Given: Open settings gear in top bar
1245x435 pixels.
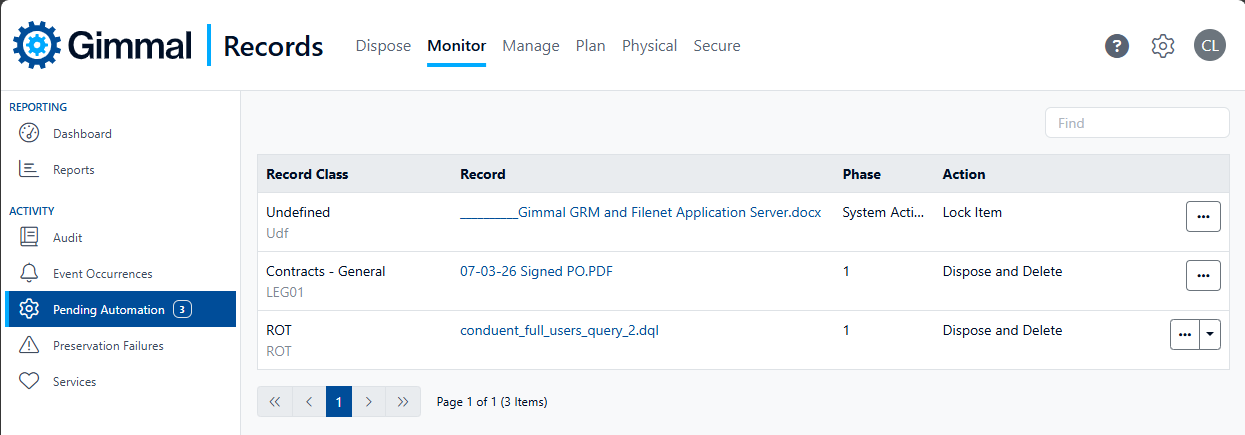Looking at the screenshot, I should tap(1162, 46).
